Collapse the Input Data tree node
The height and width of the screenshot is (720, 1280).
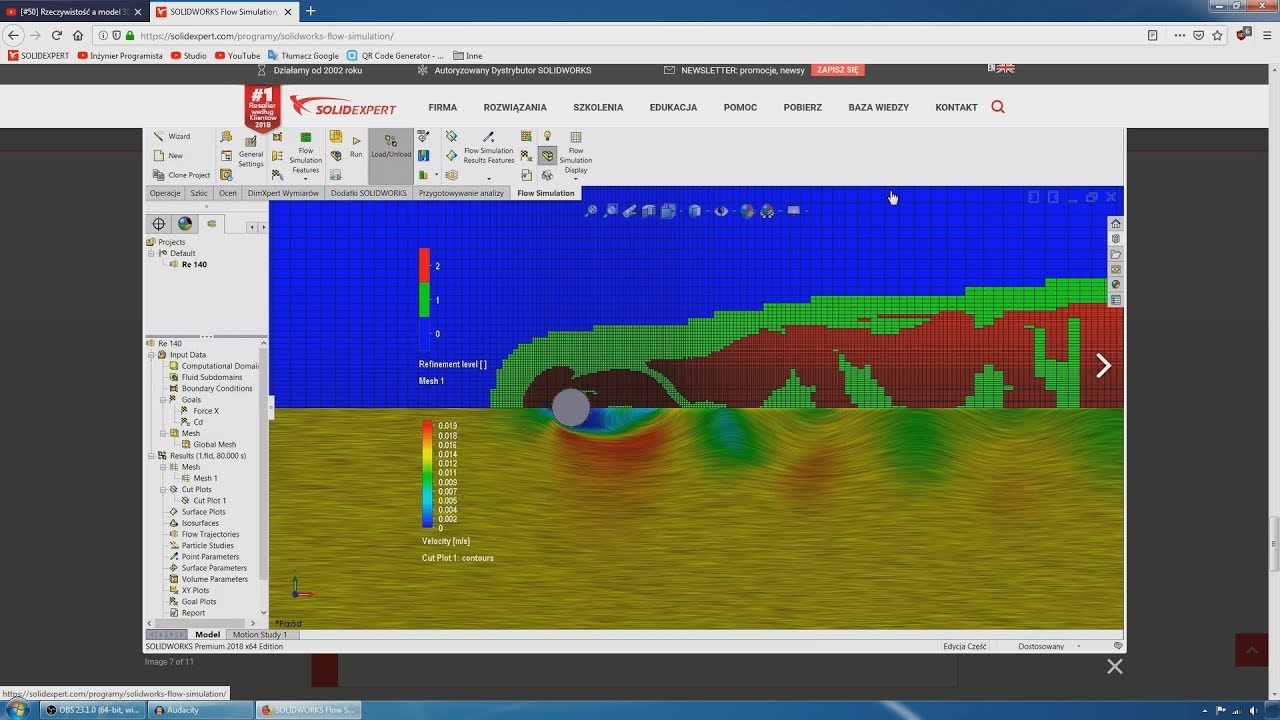[x=151, y=355]
